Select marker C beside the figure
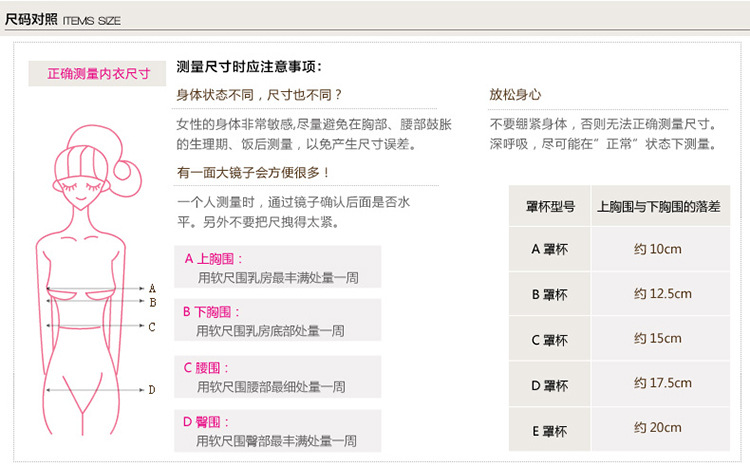 (152, 326)
